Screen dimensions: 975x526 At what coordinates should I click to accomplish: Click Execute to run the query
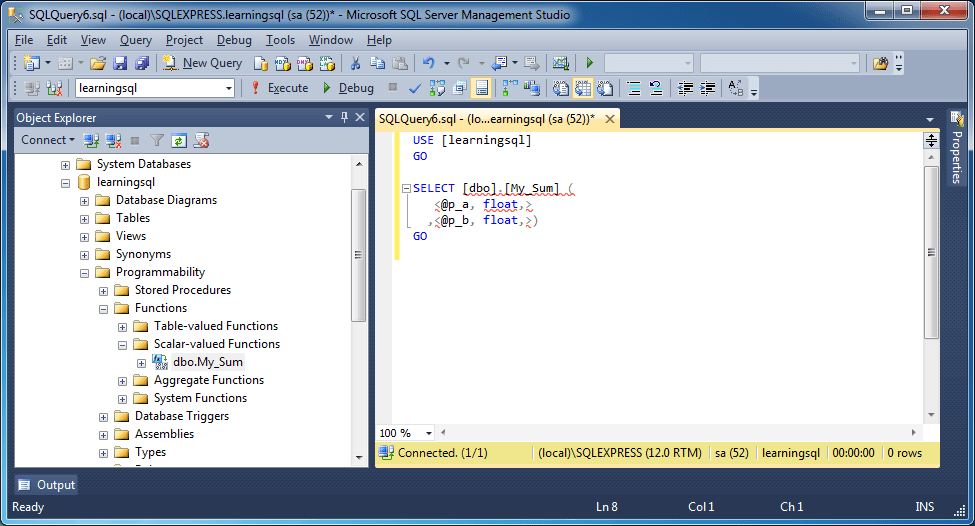279,88
